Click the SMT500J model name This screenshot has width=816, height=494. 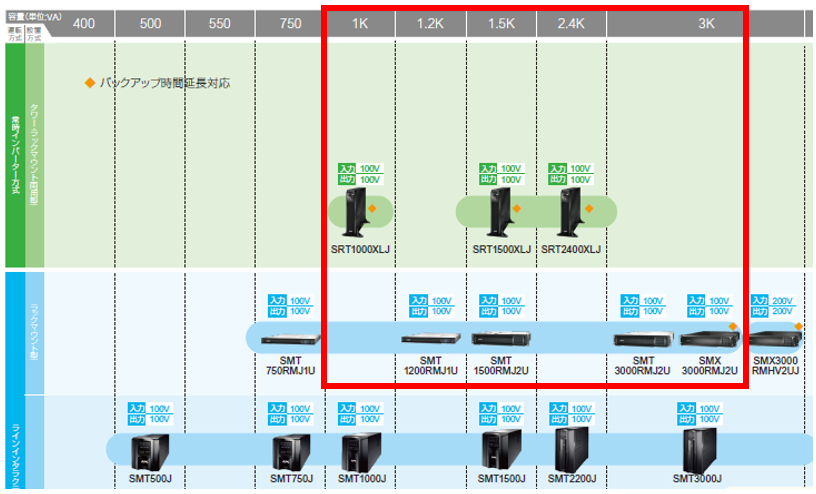[150, 478]
